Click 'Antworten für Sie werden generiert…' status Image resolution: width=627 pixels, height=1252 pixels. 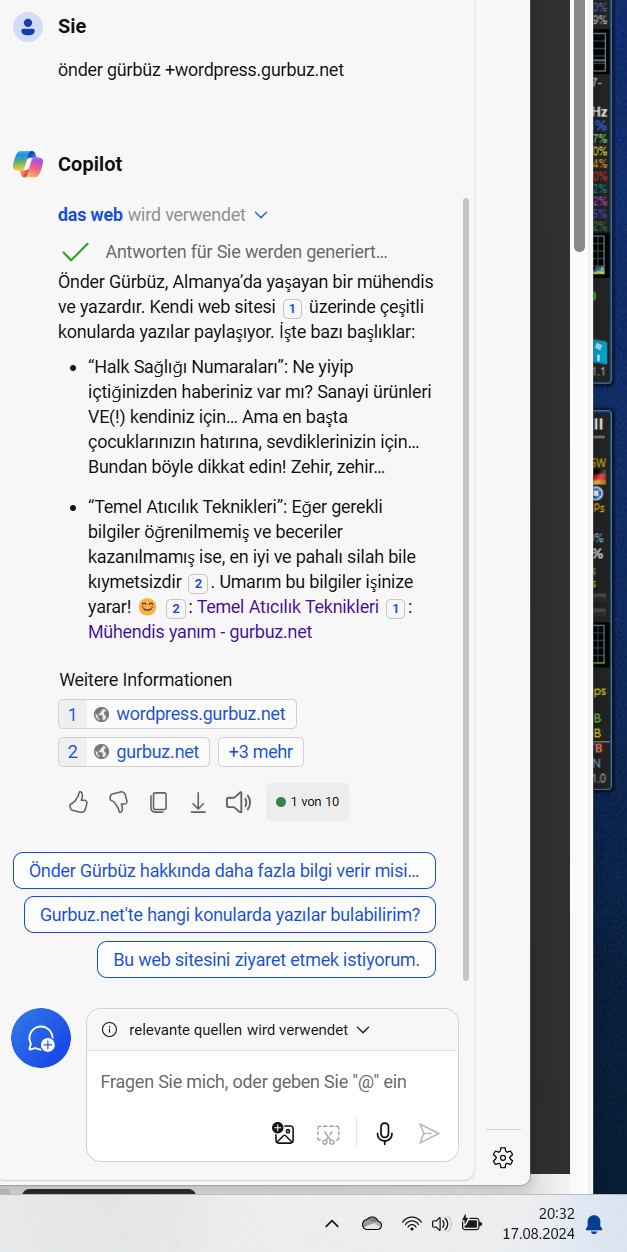pyautogui.click(x=246, y=252)
